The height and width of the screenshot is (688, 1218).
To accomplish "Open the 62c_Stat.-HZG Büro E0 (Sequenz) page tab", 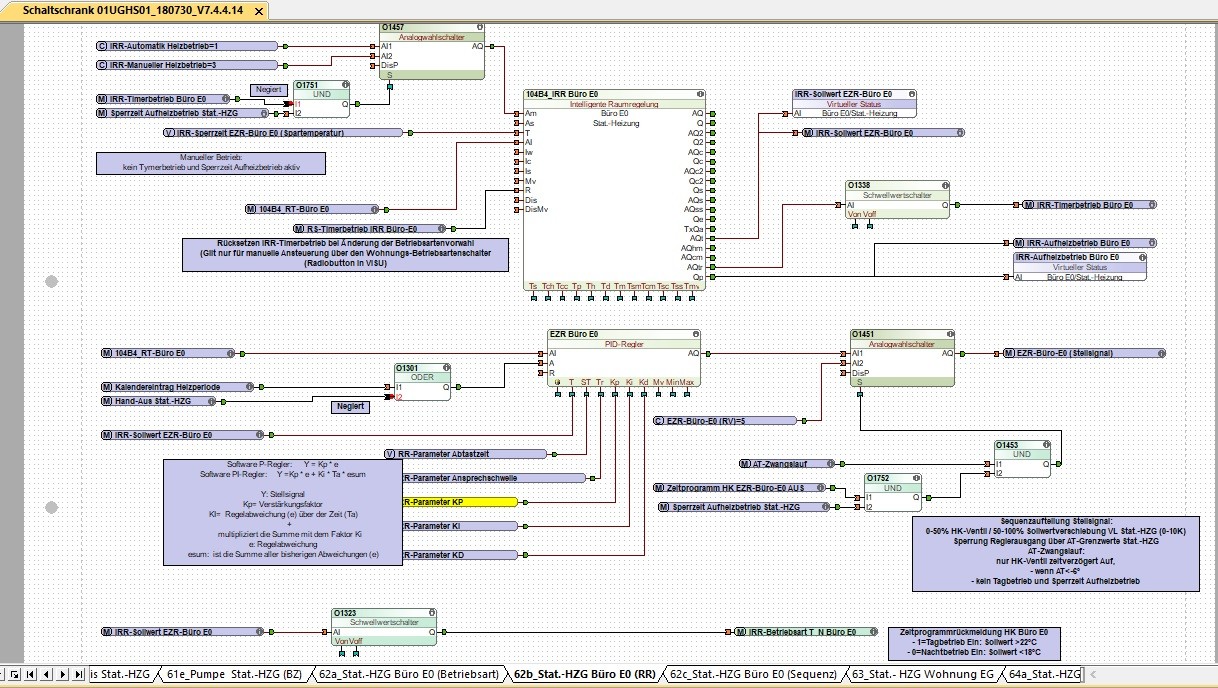I will tap(754, 675).
